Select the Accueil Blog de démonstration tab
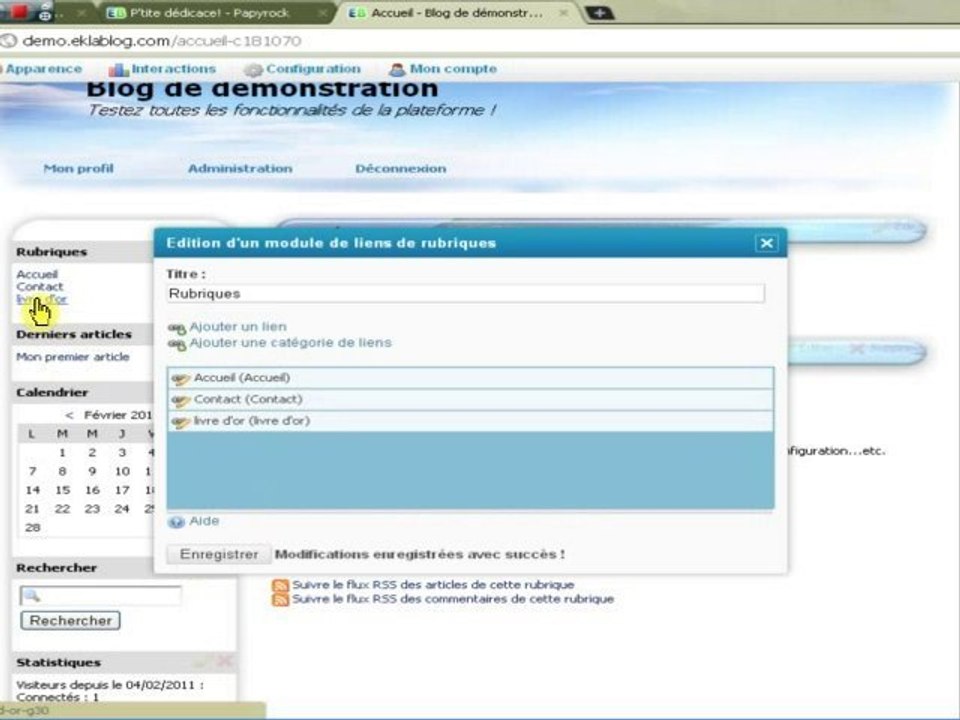Viewport: 960px width, 720px height. coord(456,13)
